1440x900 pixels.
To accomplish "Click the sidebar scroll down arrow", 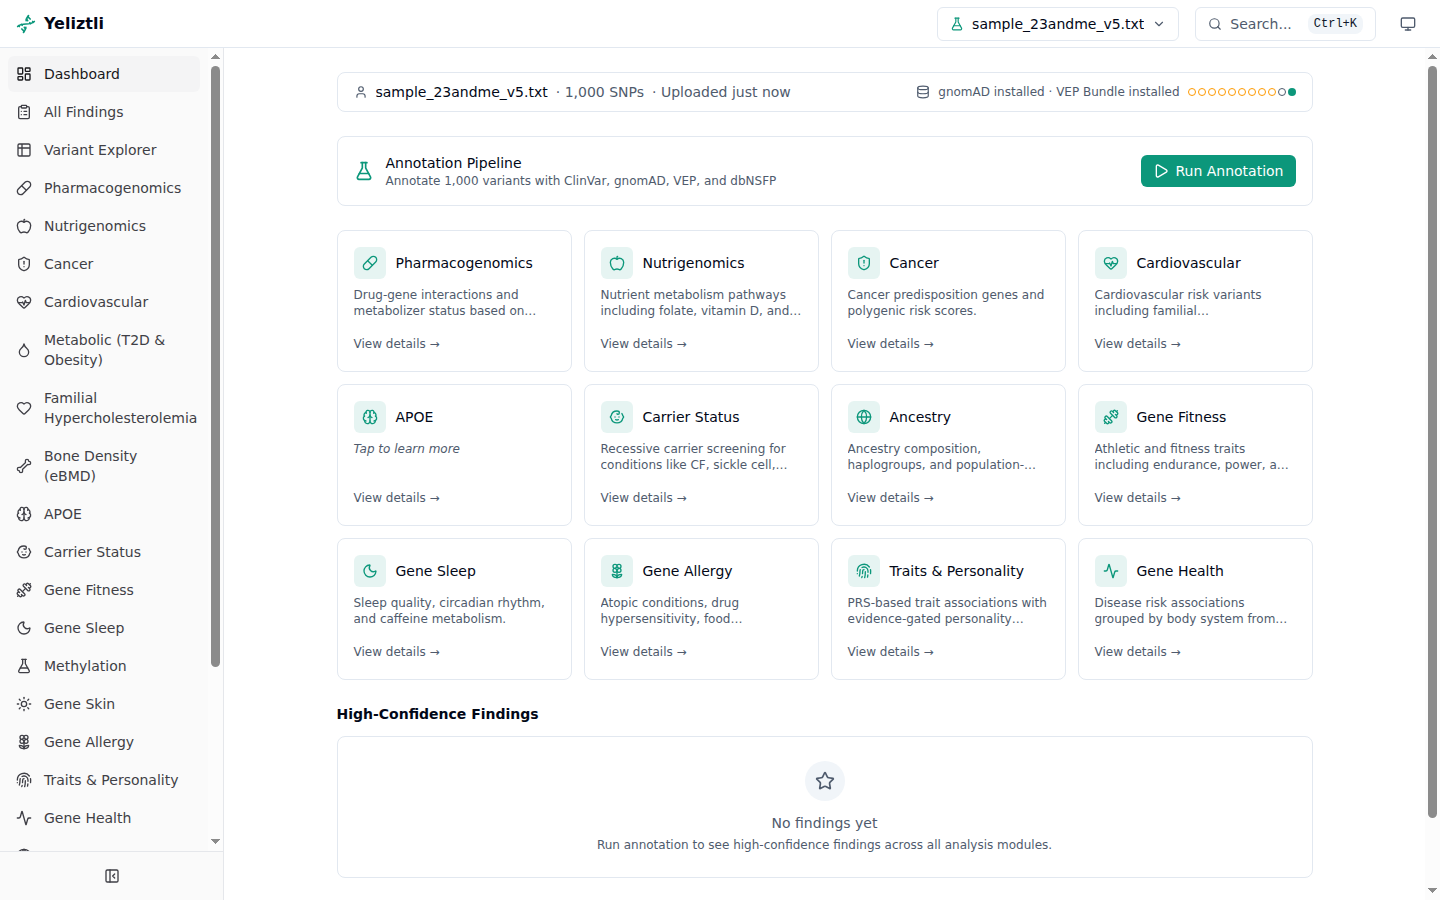I will pos(215,842).
